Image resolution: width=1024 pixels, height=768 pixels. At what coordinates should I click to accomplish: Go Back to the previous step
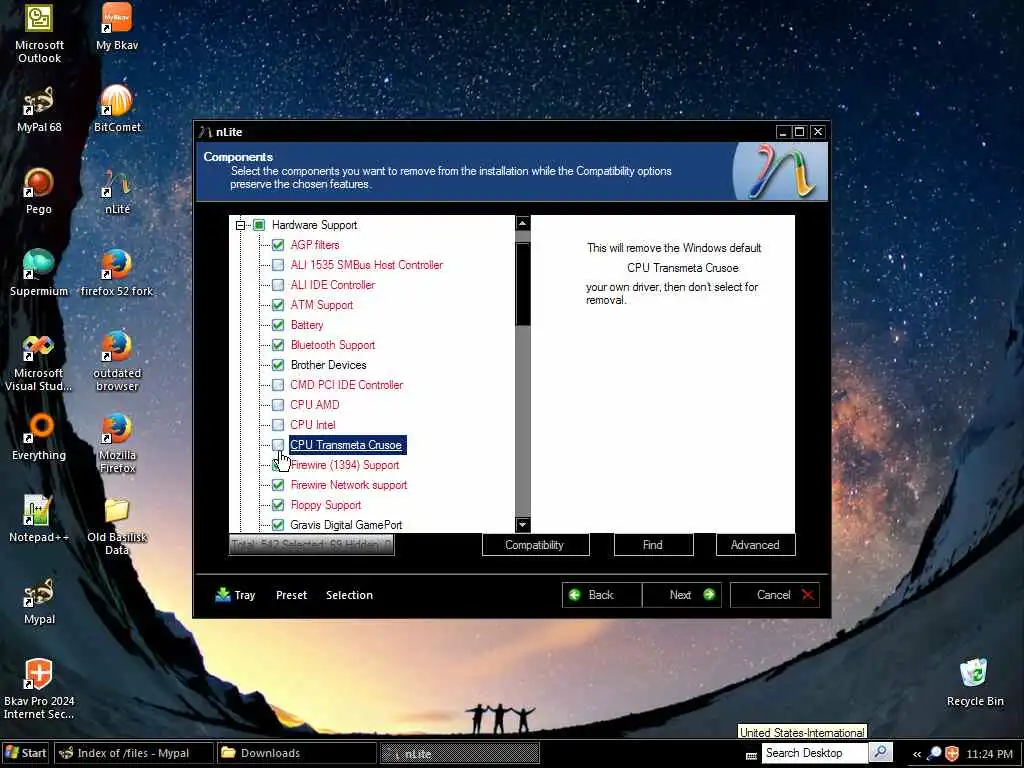(601, 595)
